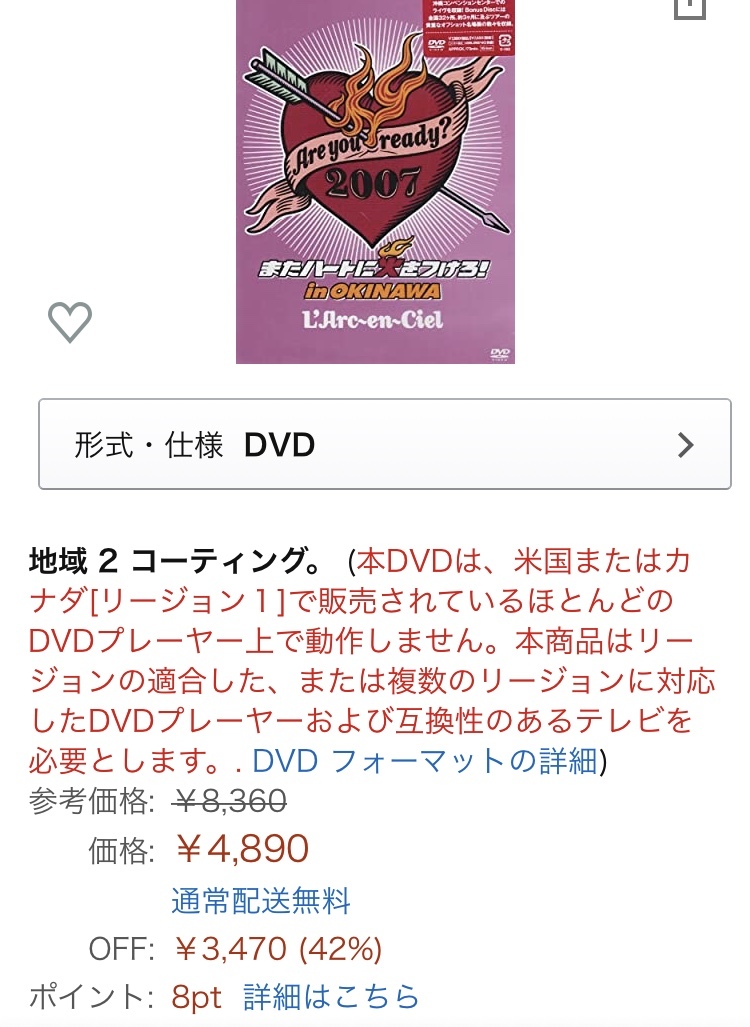Open the 形式・仕様 DVD format selector

coord(384,444)
